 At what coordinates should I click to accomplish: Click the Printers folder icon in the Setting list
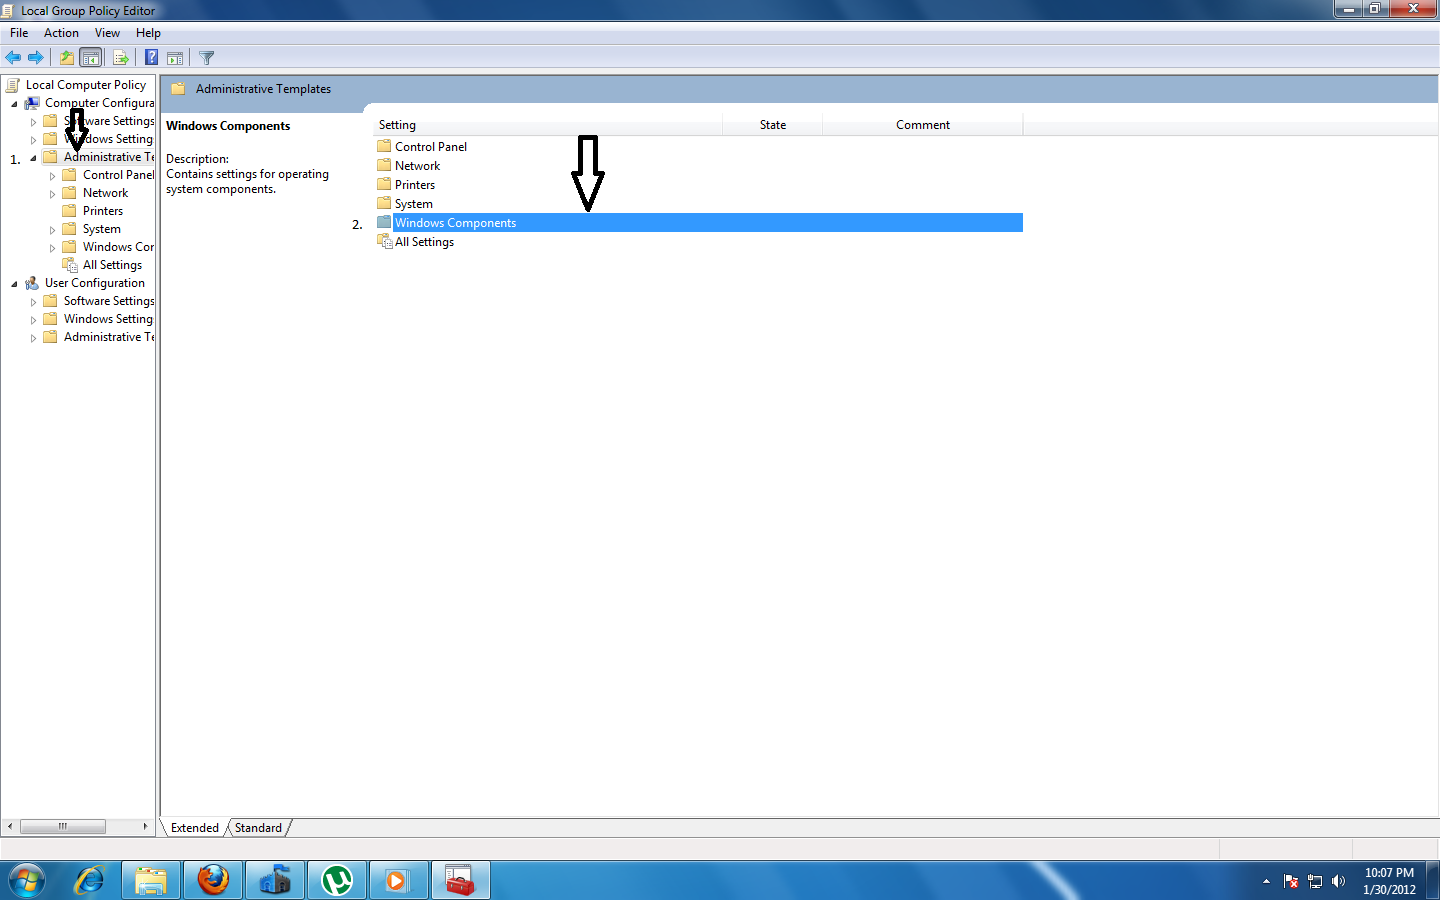click(384, 184)
